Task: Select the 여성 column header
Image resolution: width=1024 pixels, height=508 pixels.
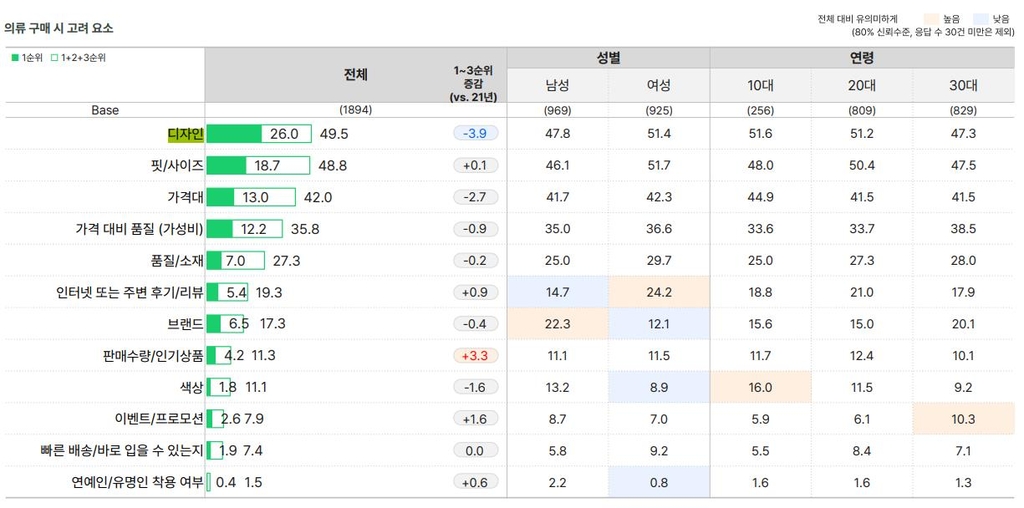Action: click(659, 85)
